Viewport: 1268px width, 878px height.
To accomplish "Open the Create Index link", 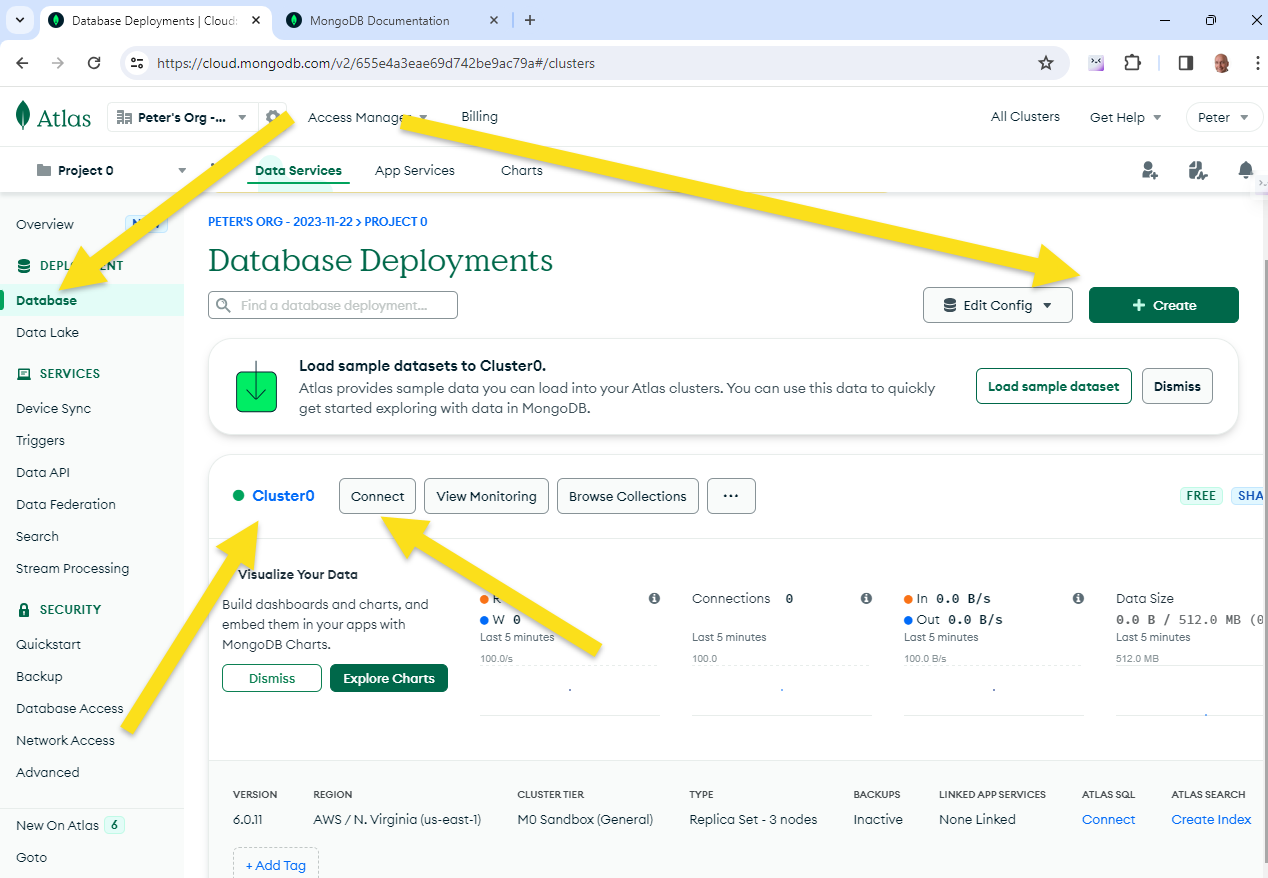I will (x=1211, y=819).
